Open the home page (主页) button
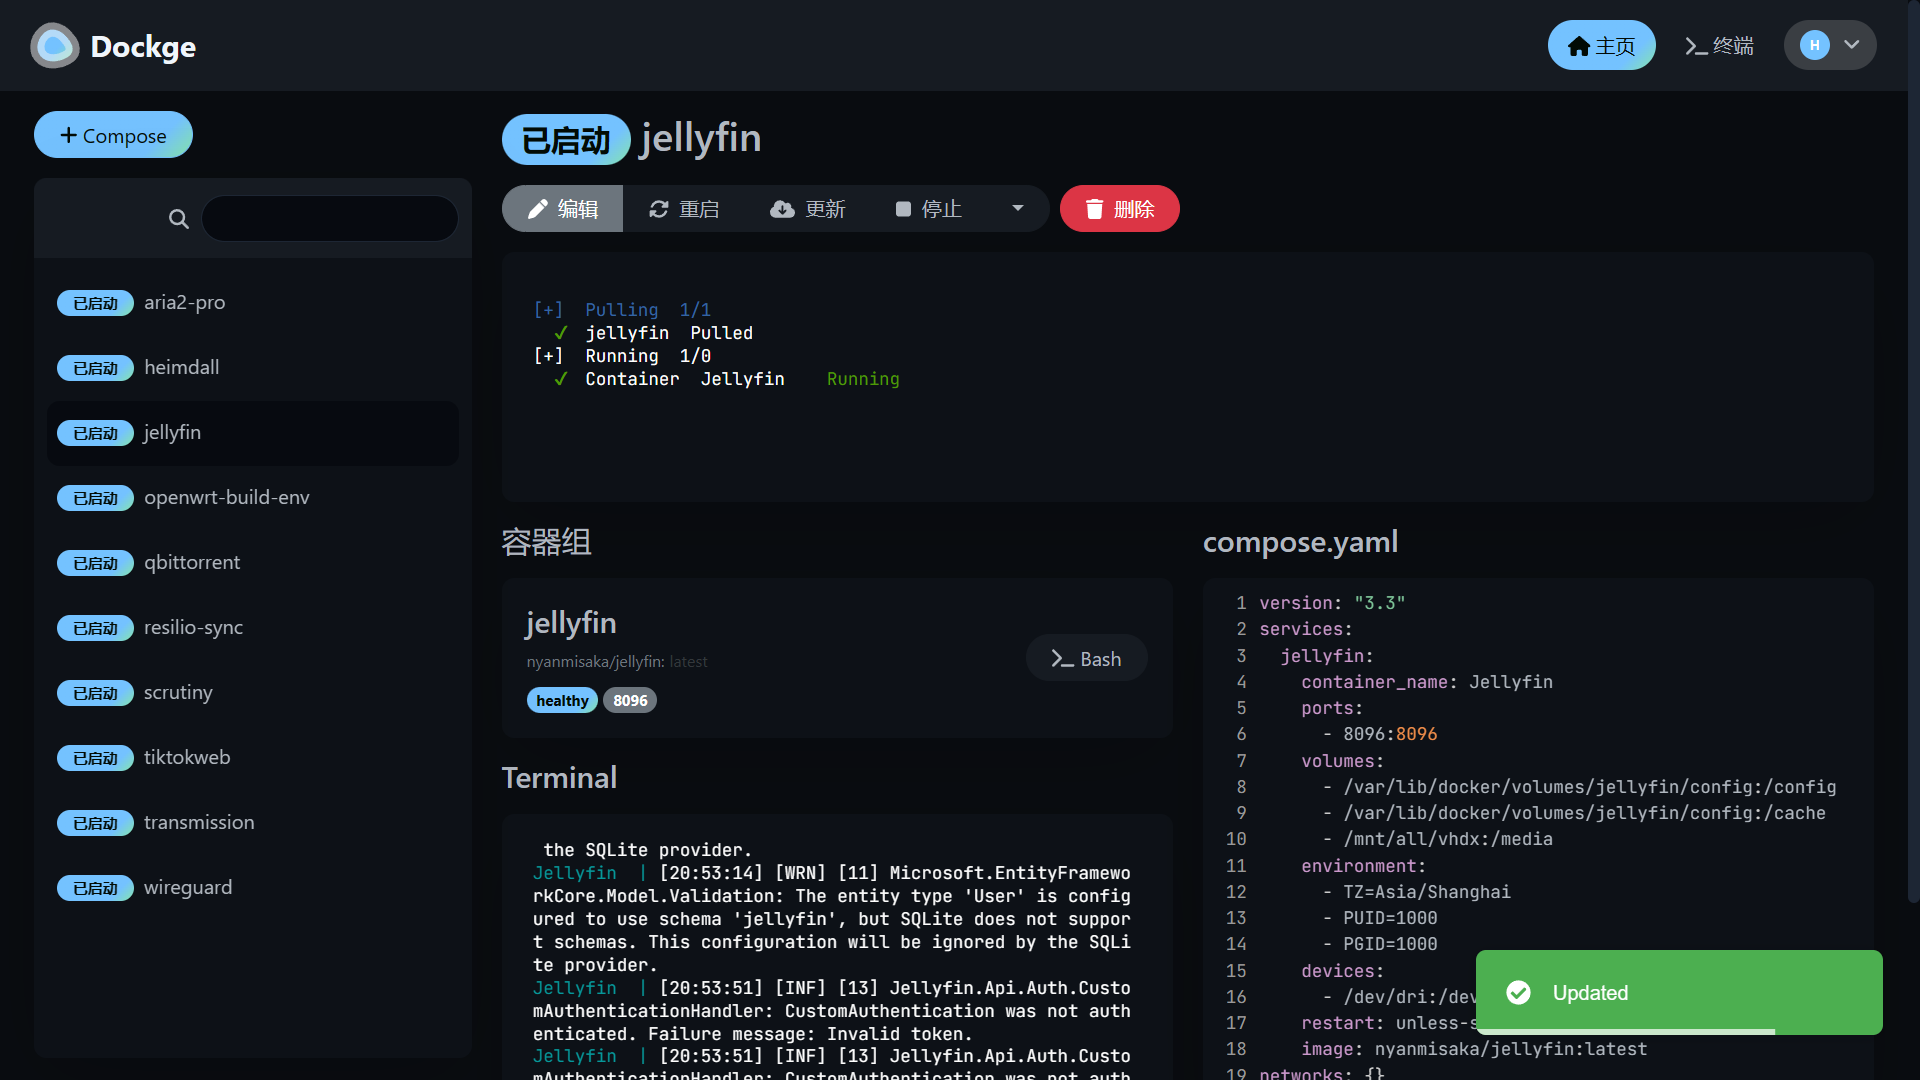 pos(1601,46)
